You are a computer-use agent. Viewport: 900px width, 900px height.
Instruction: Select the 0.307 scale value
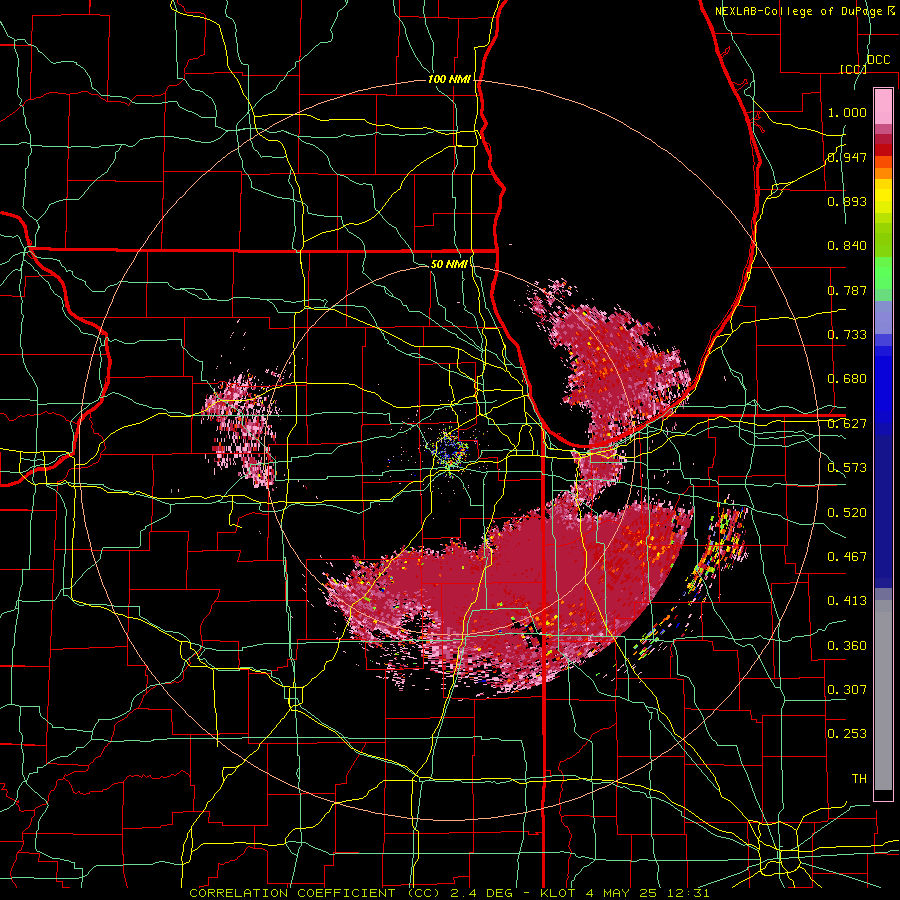tap(847, 689)
